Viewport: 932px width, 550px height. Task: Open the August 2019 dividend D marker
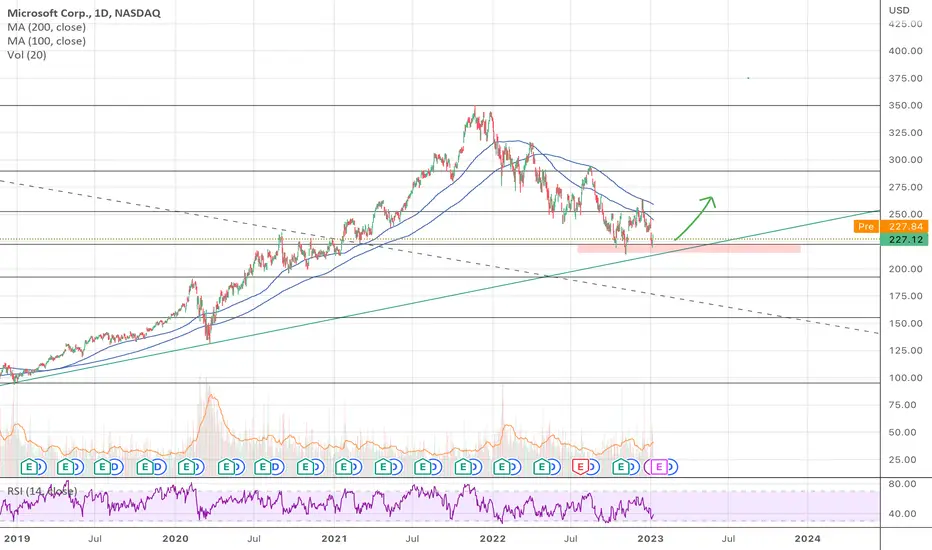(x=115, y=467)
